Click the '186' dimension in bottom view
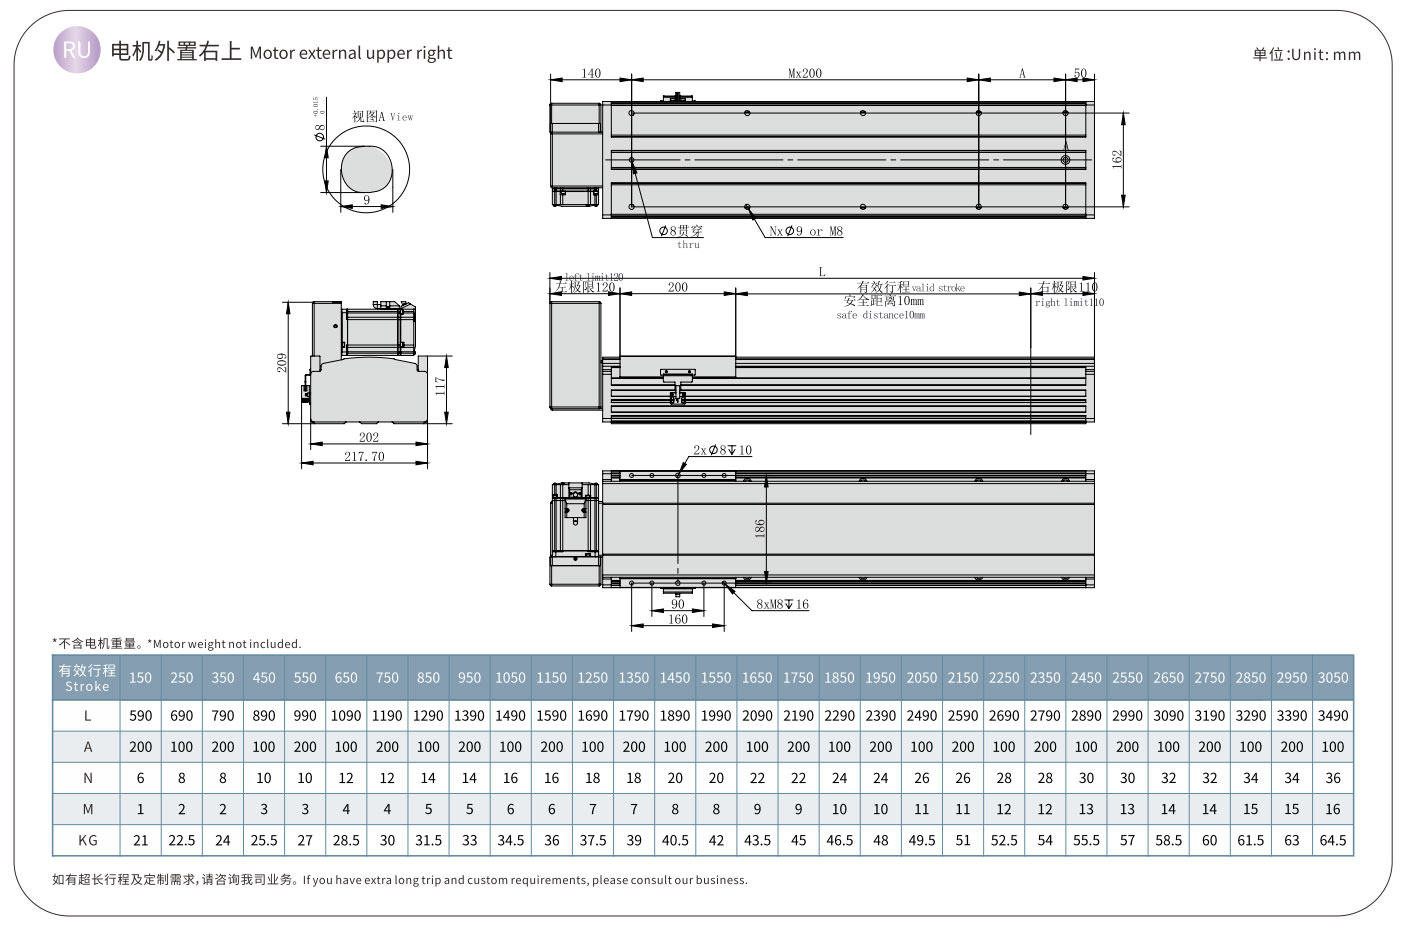The width and height of the screenshot is (1410, 934). click(x=759, y=529)
